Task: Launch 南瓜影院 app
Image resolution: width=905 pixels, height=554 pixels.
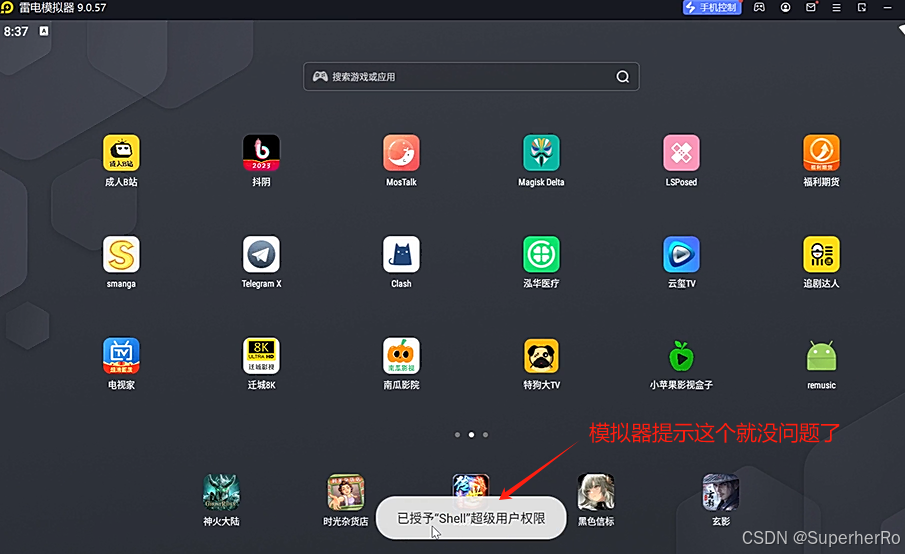Action: 401,356
